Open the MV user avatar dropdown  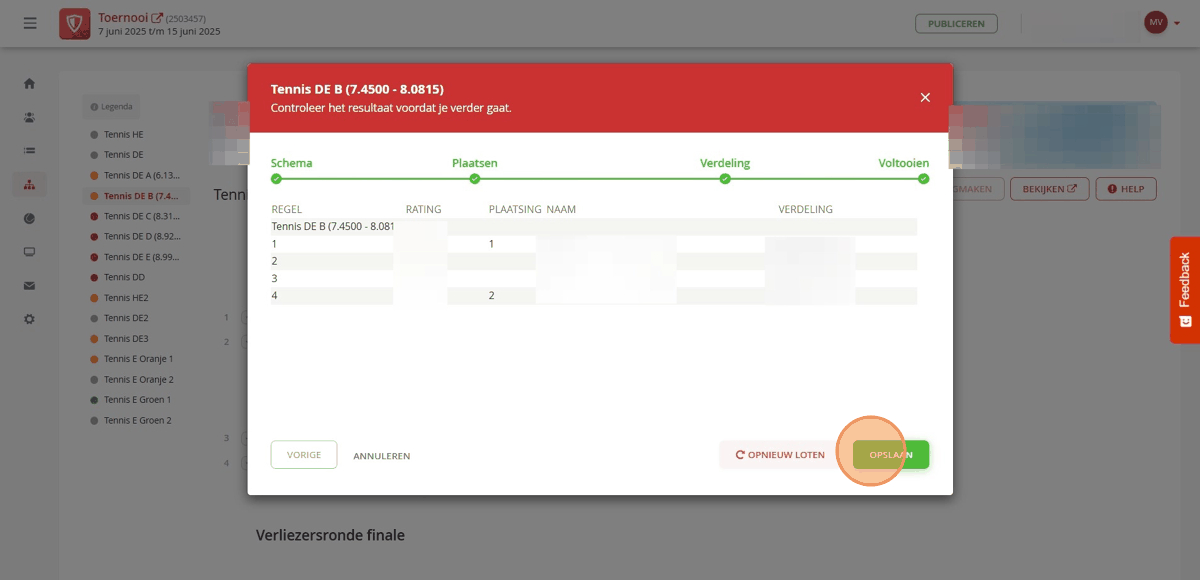[x=1162, y=22]
